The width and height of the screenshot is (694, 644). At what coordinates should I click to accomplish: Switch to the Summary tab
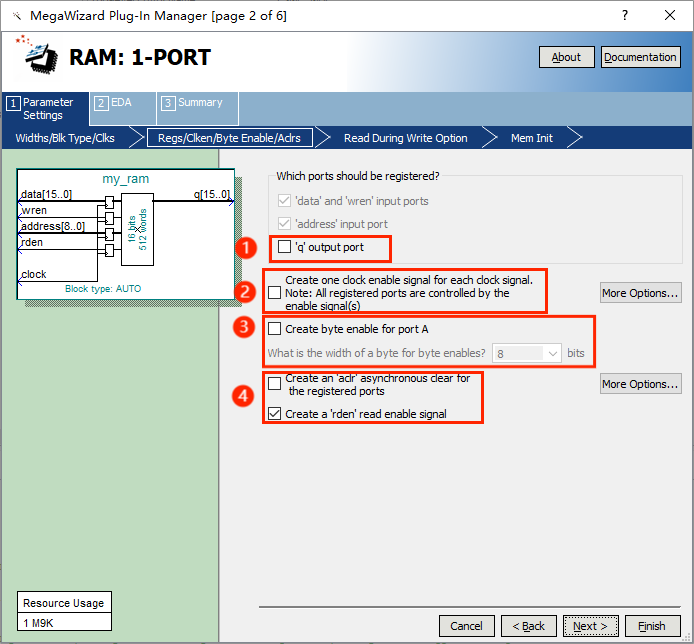197,108
